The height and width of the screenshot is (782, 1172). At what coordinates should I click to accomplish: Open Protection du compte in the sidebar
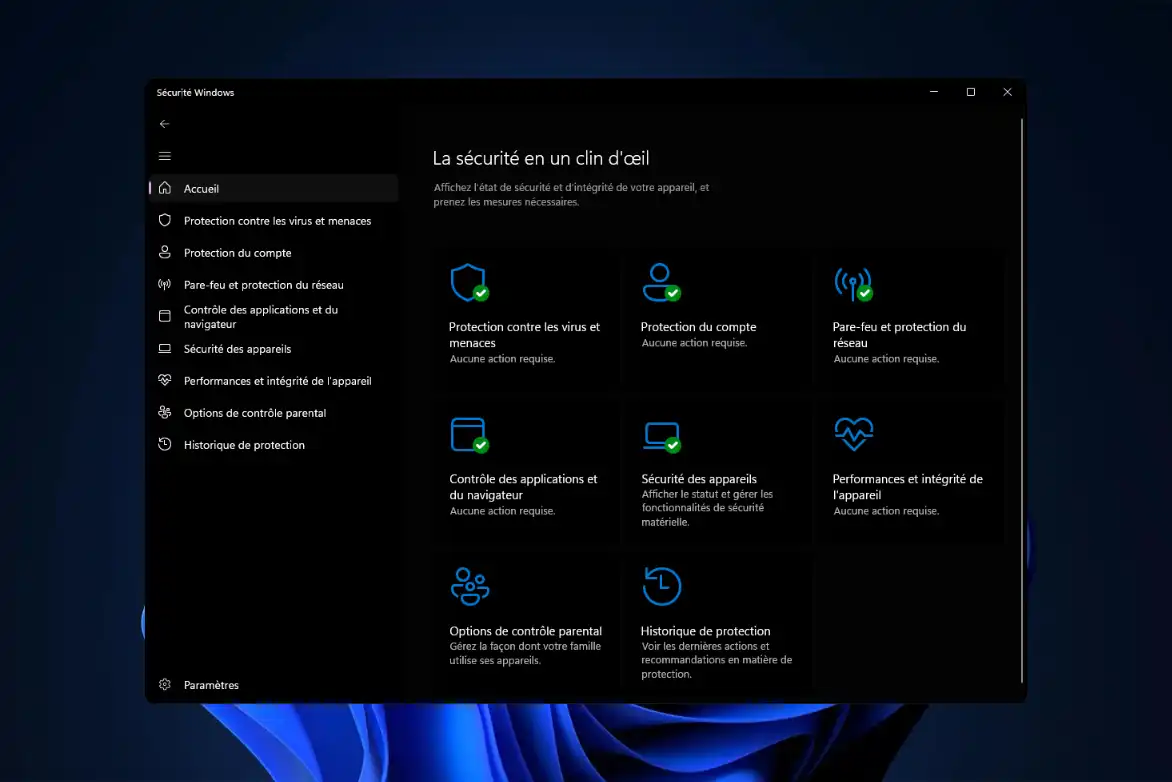274,253
